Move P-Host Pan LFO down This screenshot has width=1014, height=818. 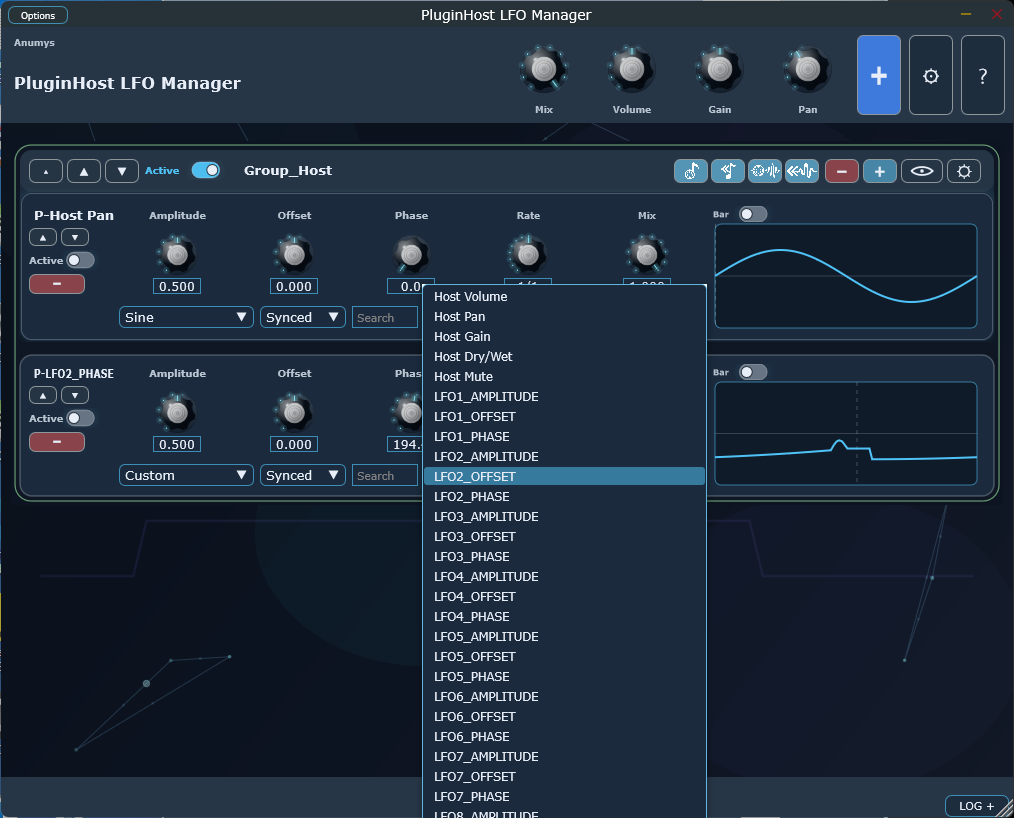coord(75,237)
